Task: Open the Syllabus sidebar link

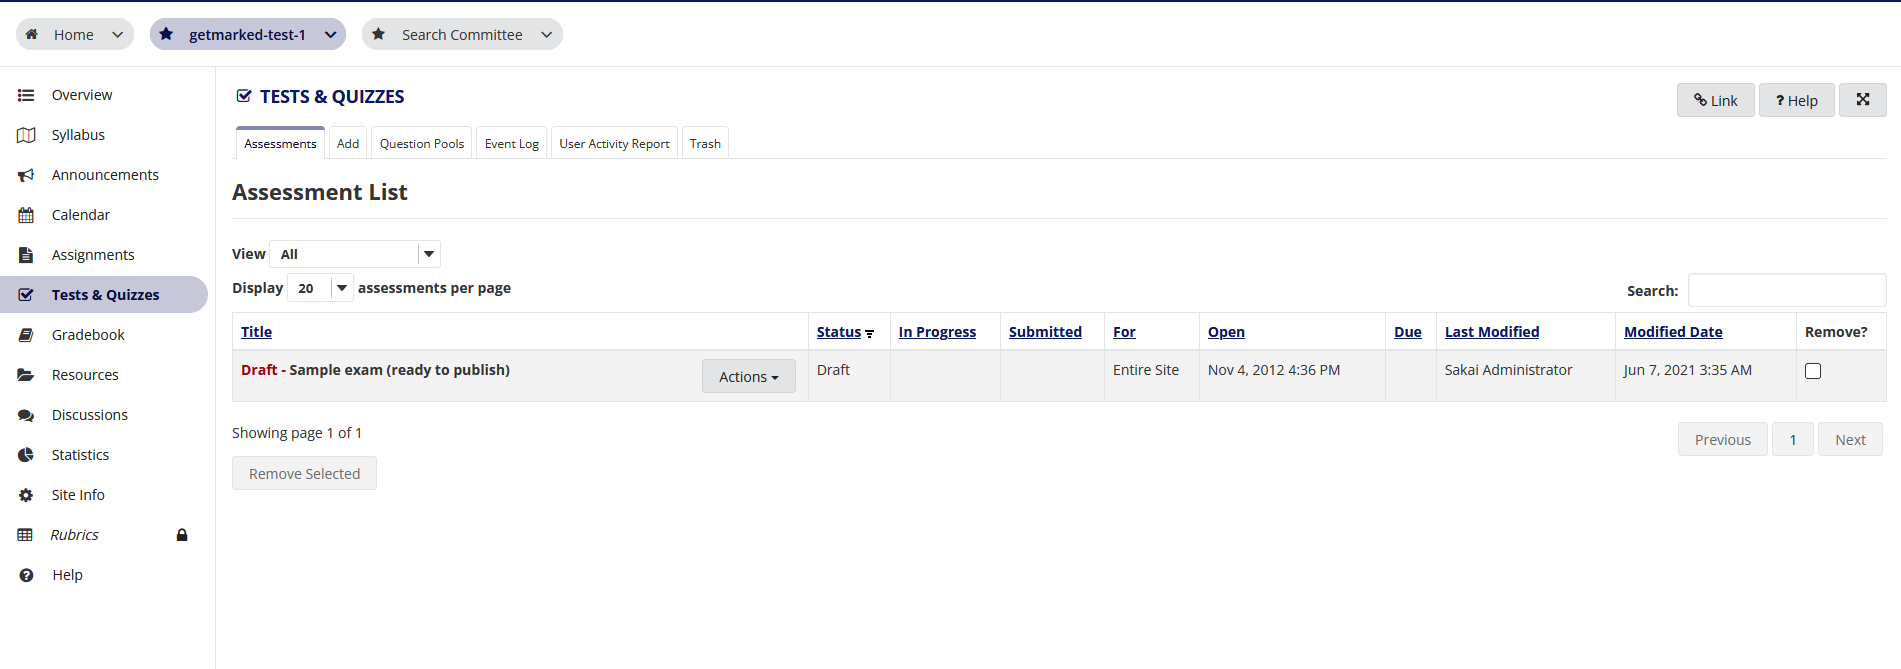Action: click(78, 135)
